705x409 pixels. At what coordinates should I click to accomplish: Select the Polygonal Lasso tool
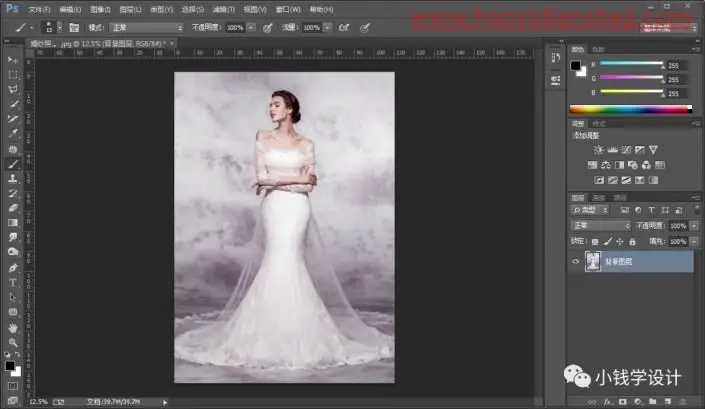13,89
